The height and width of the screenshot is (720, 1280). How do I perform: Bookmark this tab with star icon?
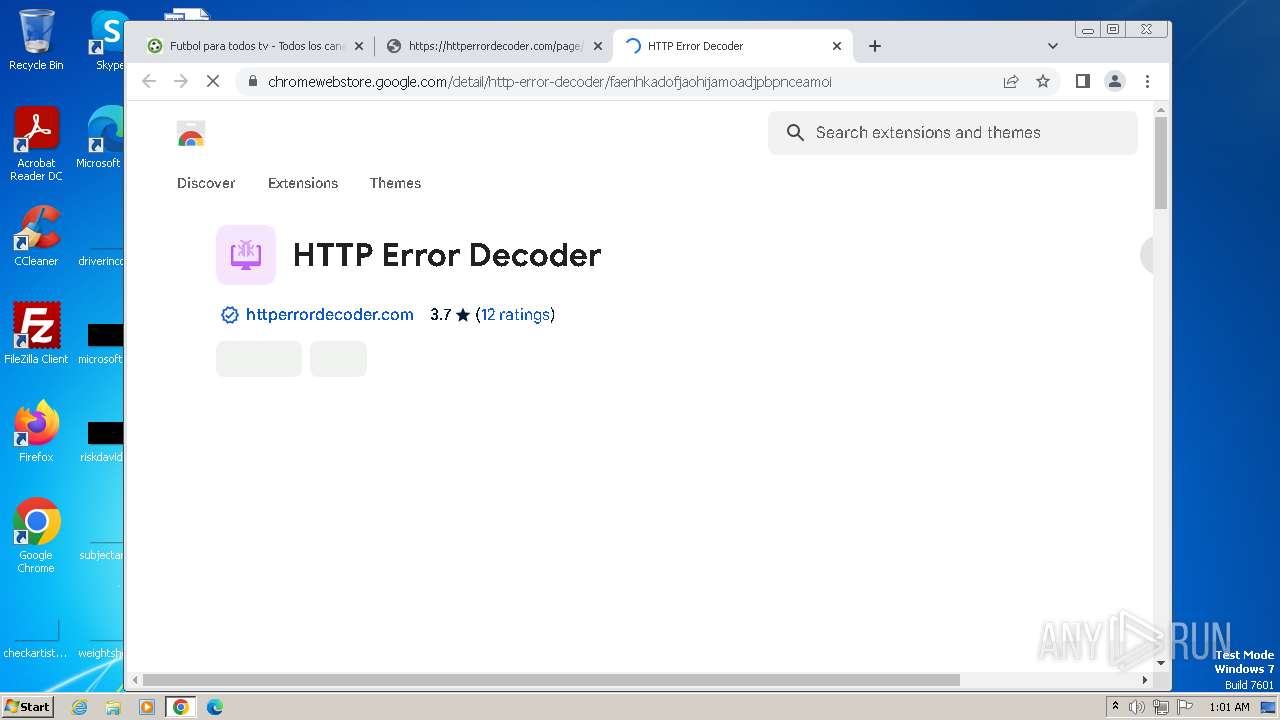[1043, 81]
